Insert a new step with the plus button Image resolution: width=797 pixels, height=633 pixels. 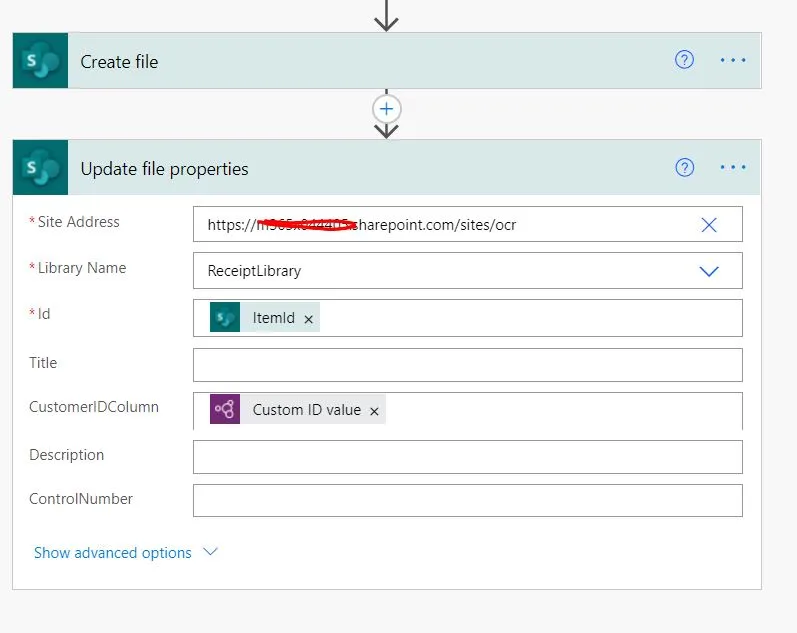pos(386,109)
